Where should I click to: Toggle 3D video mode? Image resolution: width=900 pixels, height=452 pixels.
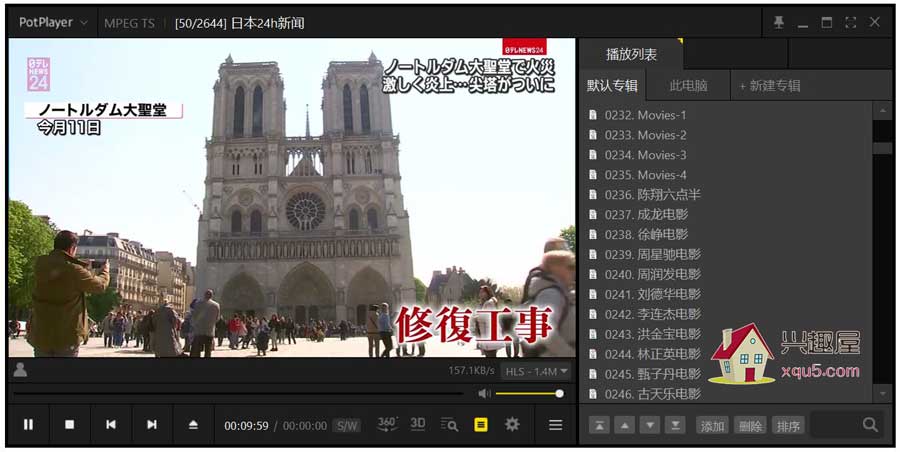point(418,424)
